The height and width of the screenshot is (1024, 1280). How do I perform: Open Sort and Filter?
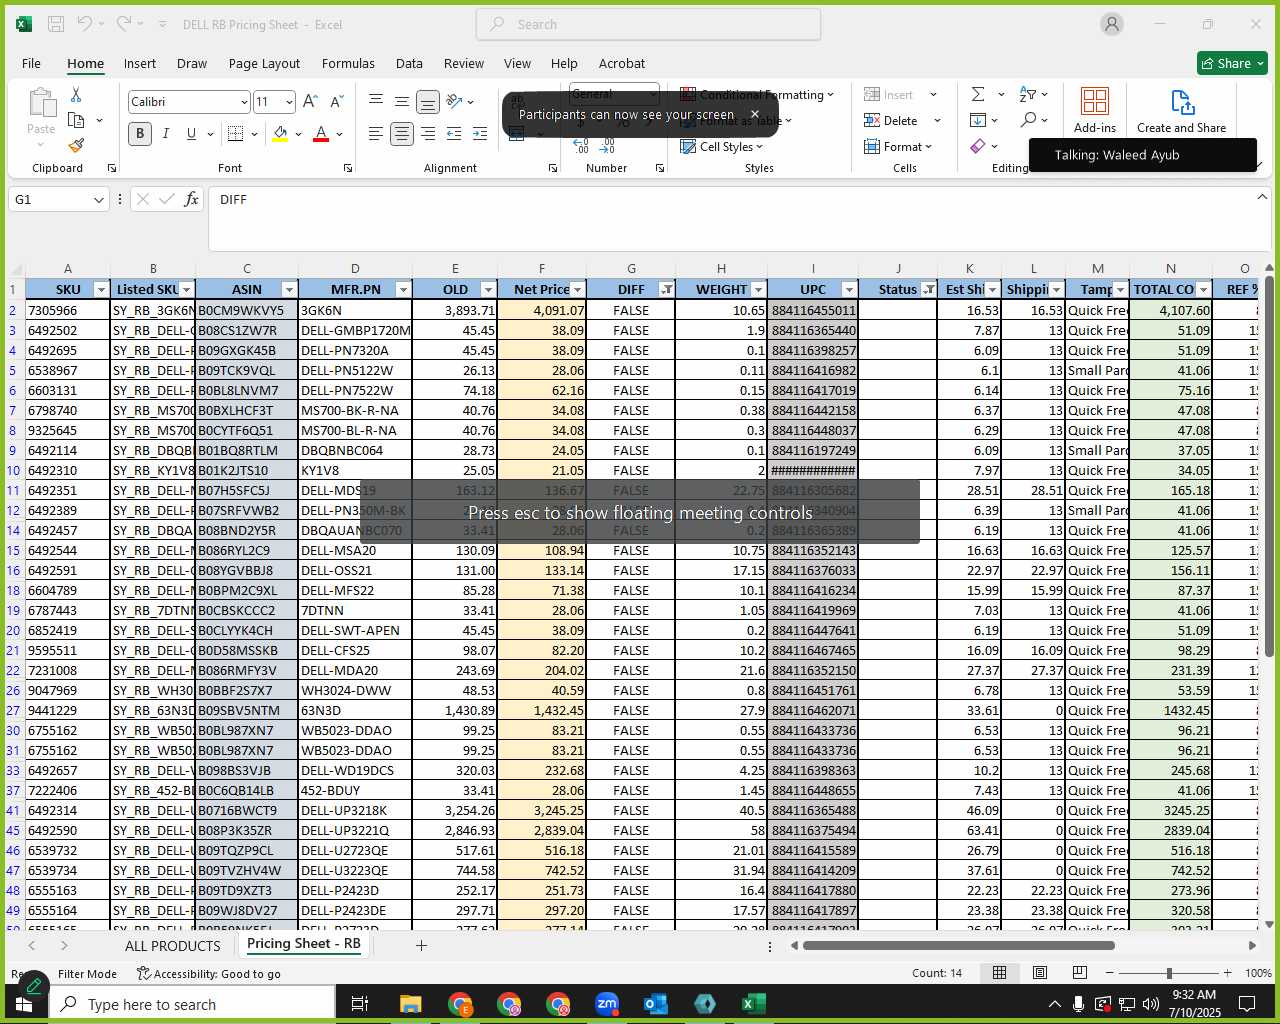pyautogui.click(x=1028, y=94)
